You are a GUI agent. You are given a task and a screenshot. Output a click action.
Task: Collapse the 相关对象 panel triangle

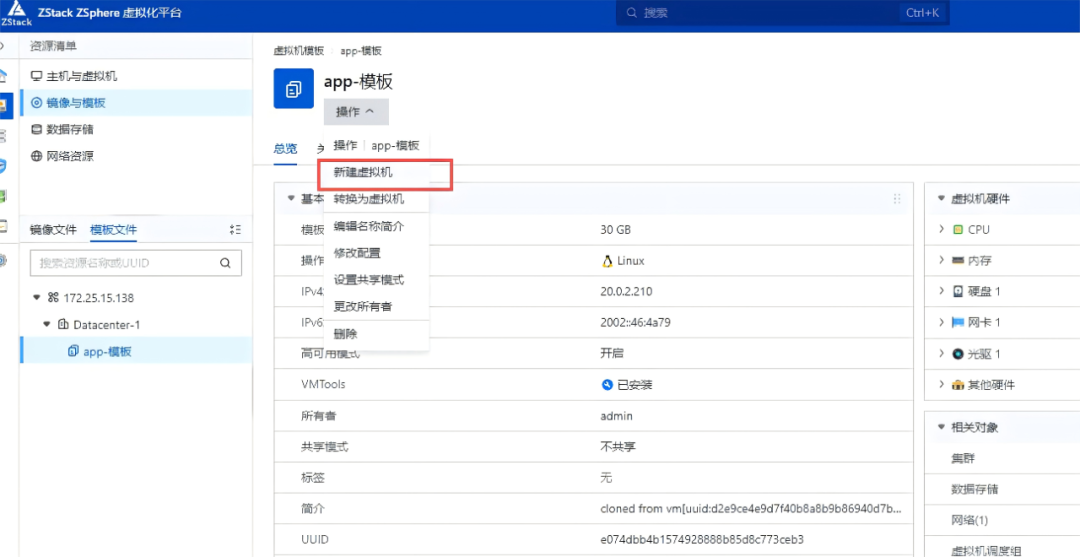pyautogui.click(x=941, y=428)
